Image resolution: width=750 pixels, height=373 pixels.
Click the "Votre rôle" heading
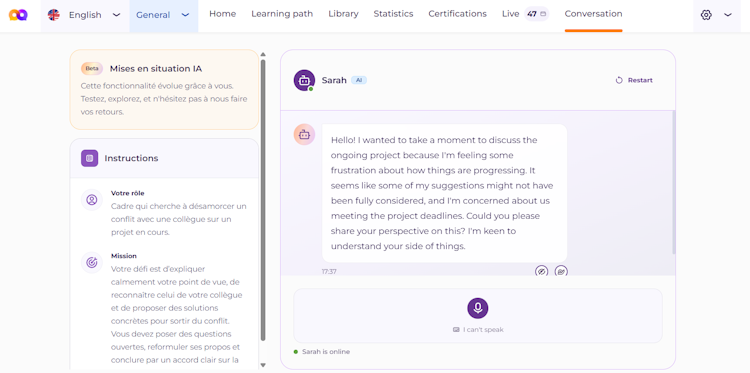click(x=128, y=193)
